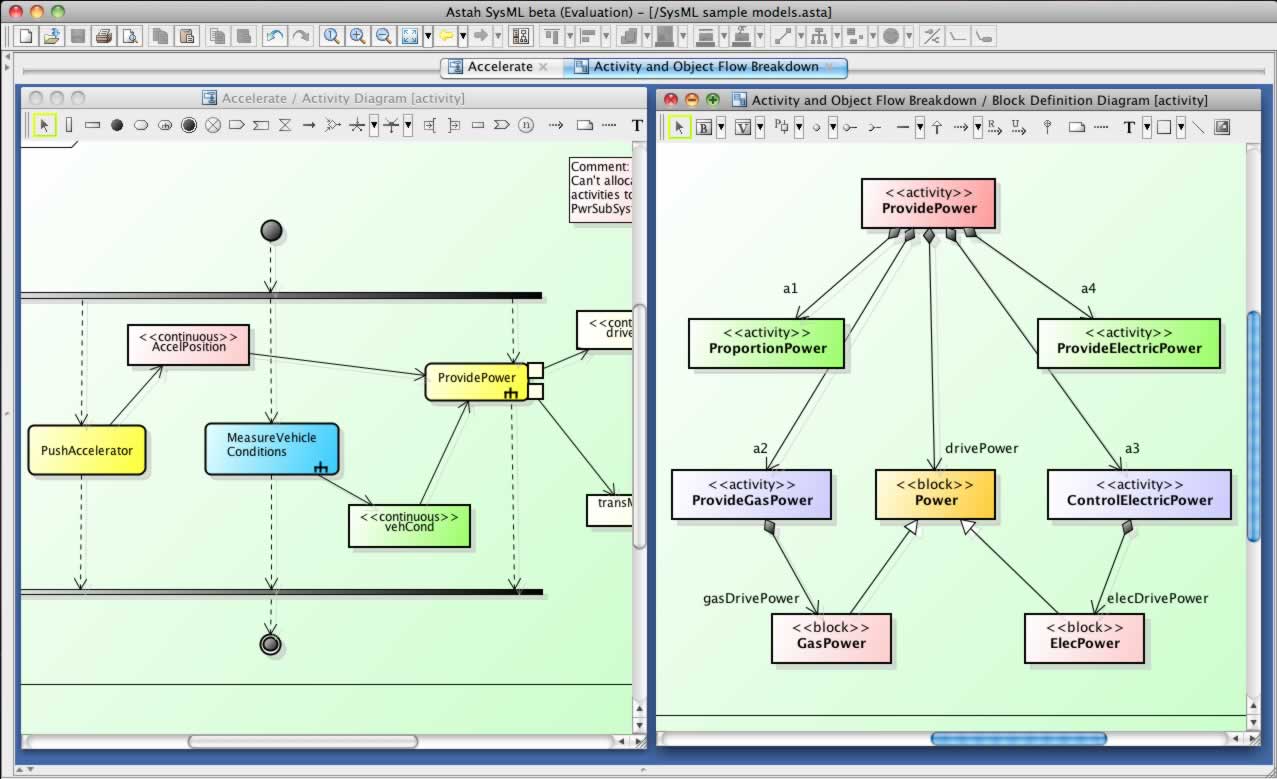Image resolution: width=1277 pixels, height=779 pixels.
Task: Click the horizontal scrollbar of Accelerate diagram
Action: click(303, 741)
